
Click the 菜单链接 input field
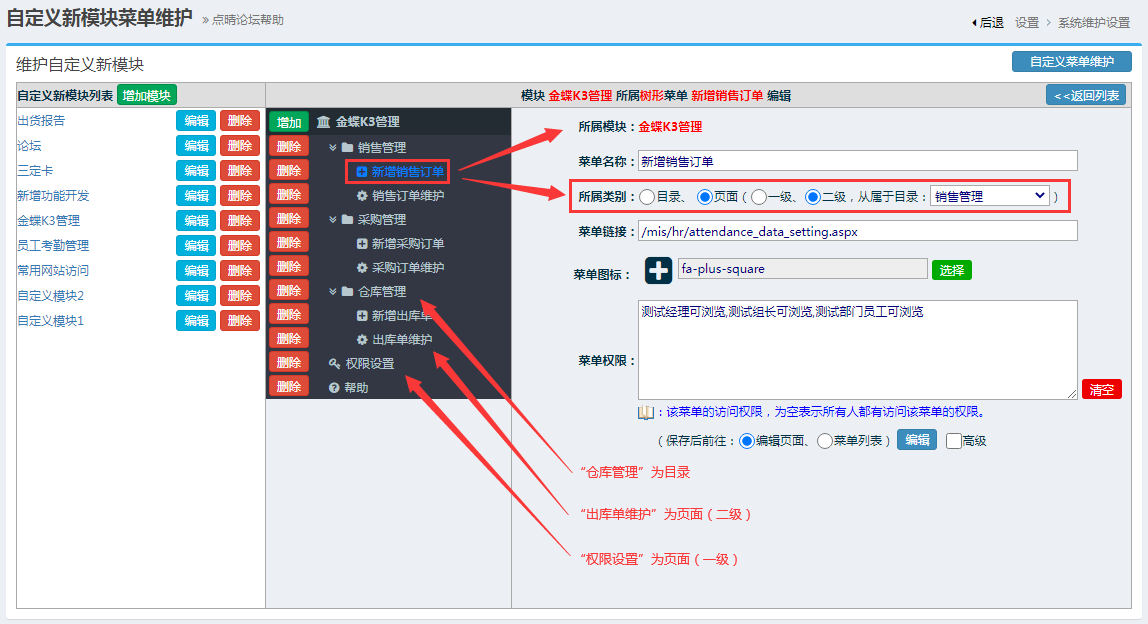857,231
